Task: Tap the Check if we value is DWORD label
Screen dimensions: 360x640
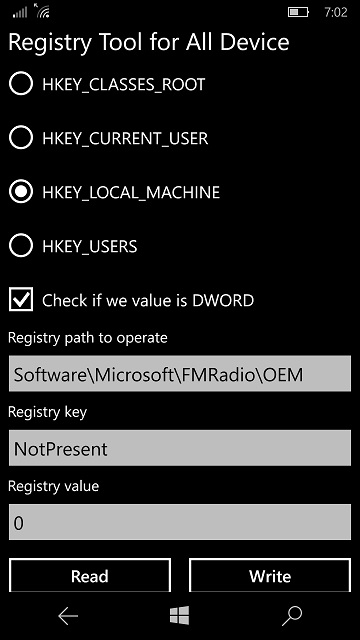Action: click(x=148, y=300)
